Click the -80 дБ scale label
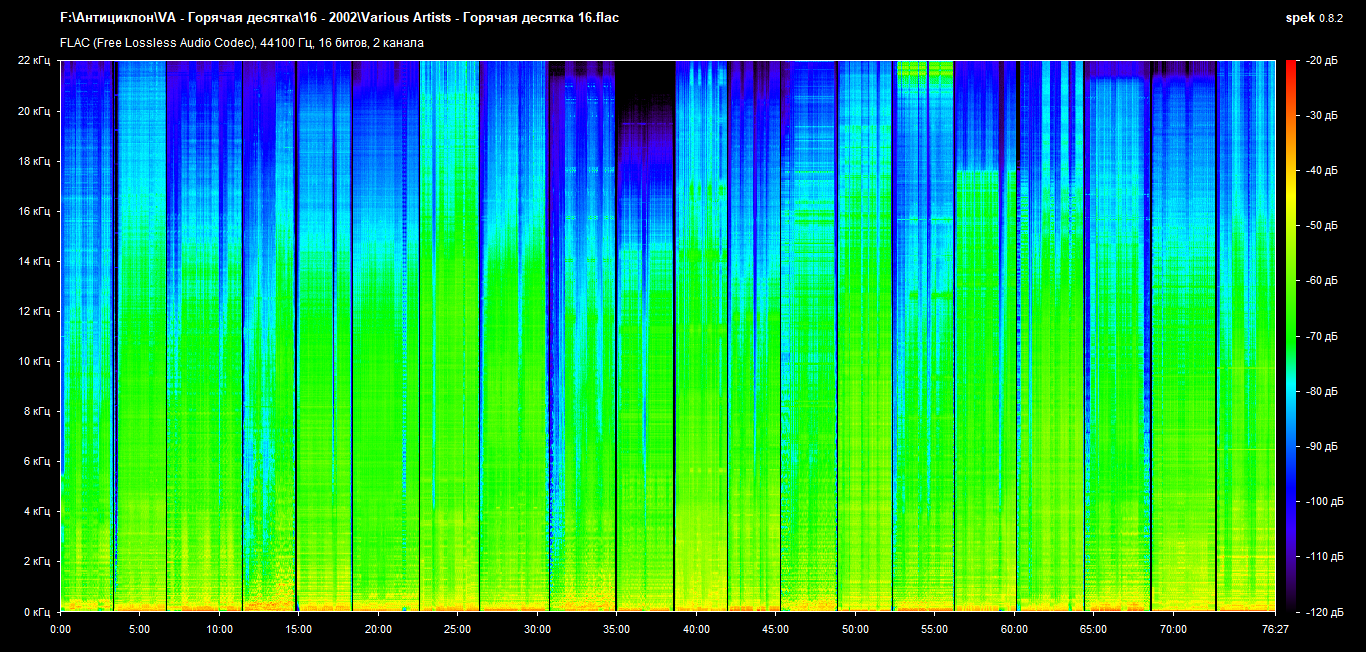This screenshot has width=1366, height=652. 1321,391
